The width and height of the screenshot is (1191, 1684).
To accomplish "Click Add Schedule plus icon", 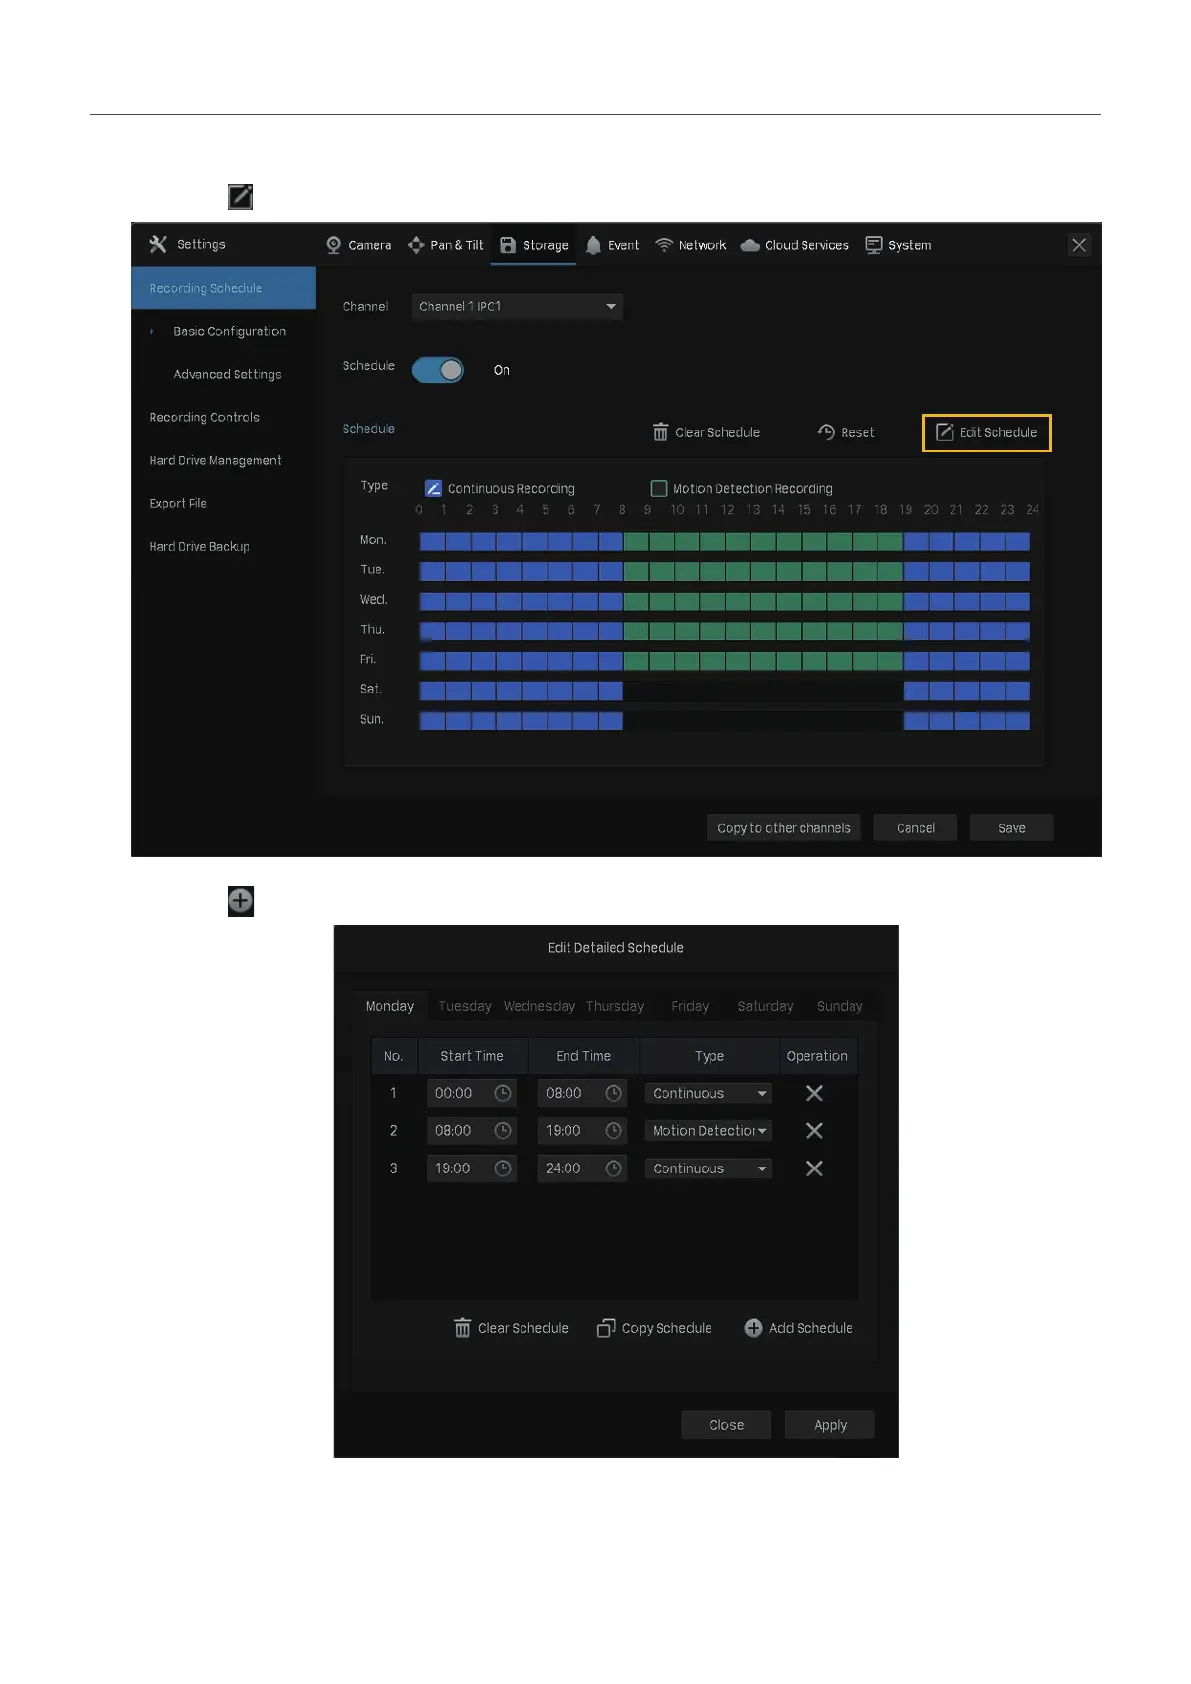I will pos(754,1328).
